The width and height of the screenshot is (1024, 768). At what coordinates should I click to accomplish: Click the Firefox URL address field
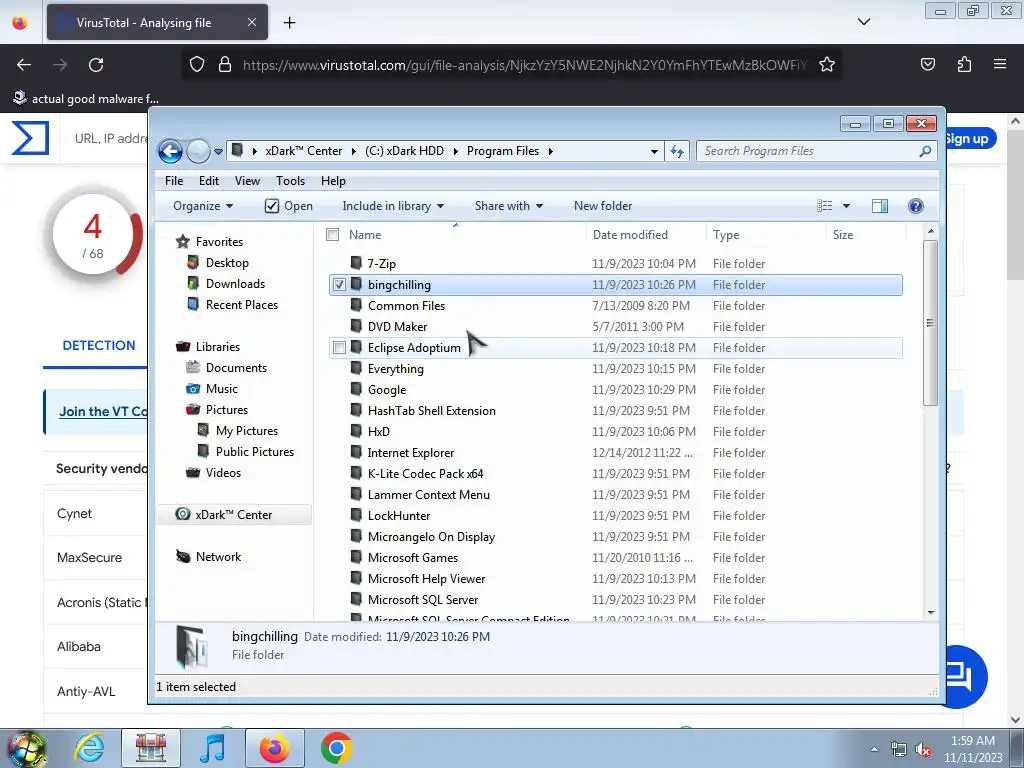(524, 65)
